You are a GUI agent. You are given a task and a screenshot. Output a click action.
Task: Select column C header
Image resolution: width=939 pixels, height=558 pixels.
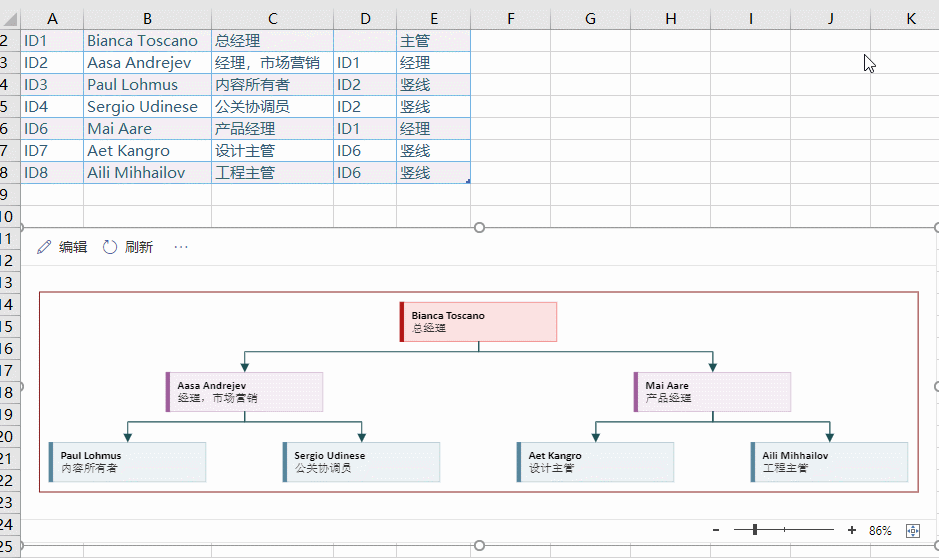tap(272, 19)
